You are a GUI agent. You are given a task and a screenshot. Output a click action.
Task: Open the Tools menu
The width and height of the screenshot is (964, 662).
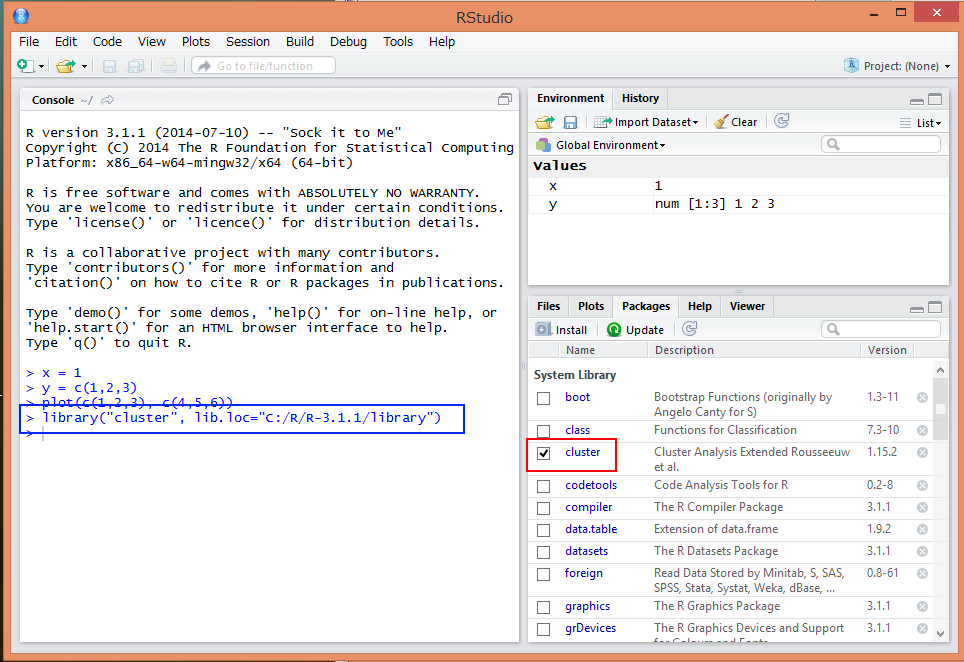point(398,42)
